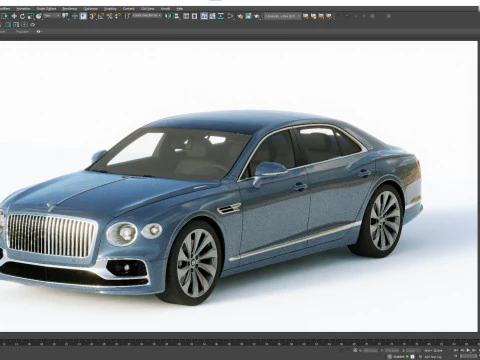Click the eye icon next to the Populate tab

[38, 31]
